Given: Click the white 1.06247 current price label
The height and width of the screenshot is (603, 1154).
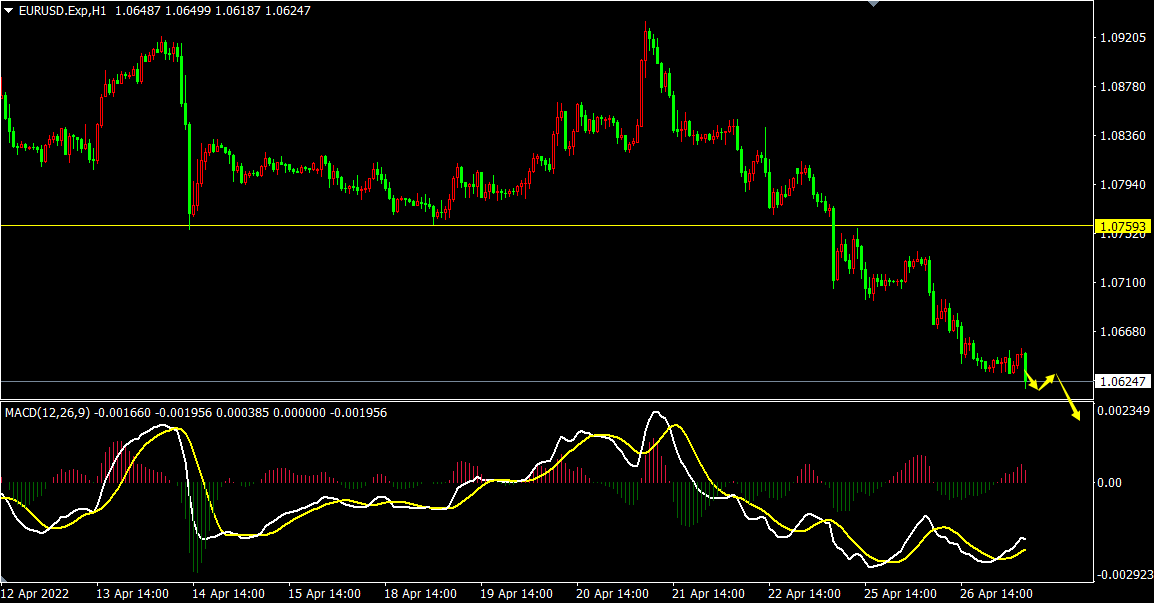Looking at the screenshot, I should [x=1123, y=381].
